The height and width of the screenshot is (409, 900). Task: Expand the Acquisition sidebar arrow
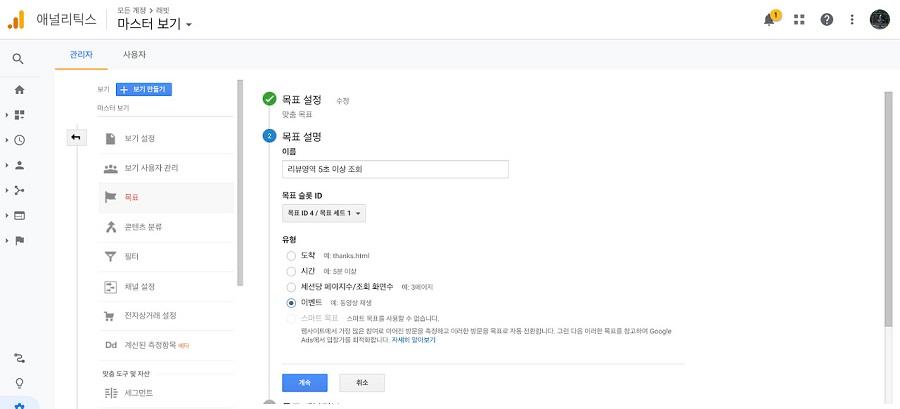coord(6,190)
